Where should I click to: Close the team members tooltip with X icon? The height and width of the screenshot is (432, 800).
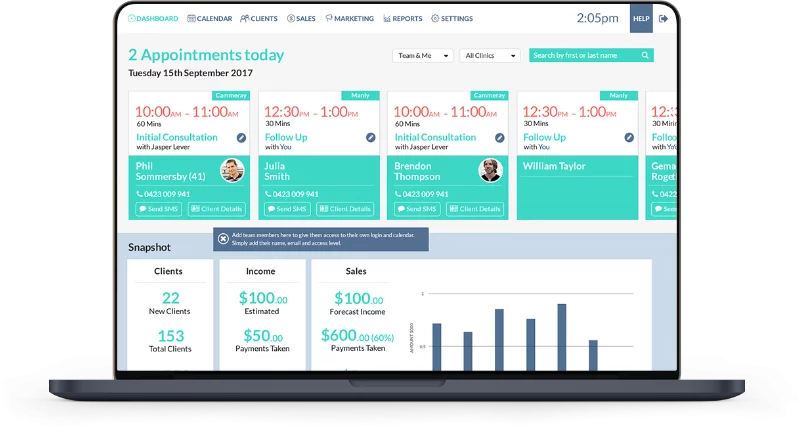pyautogui.click(x=223, y=240)
